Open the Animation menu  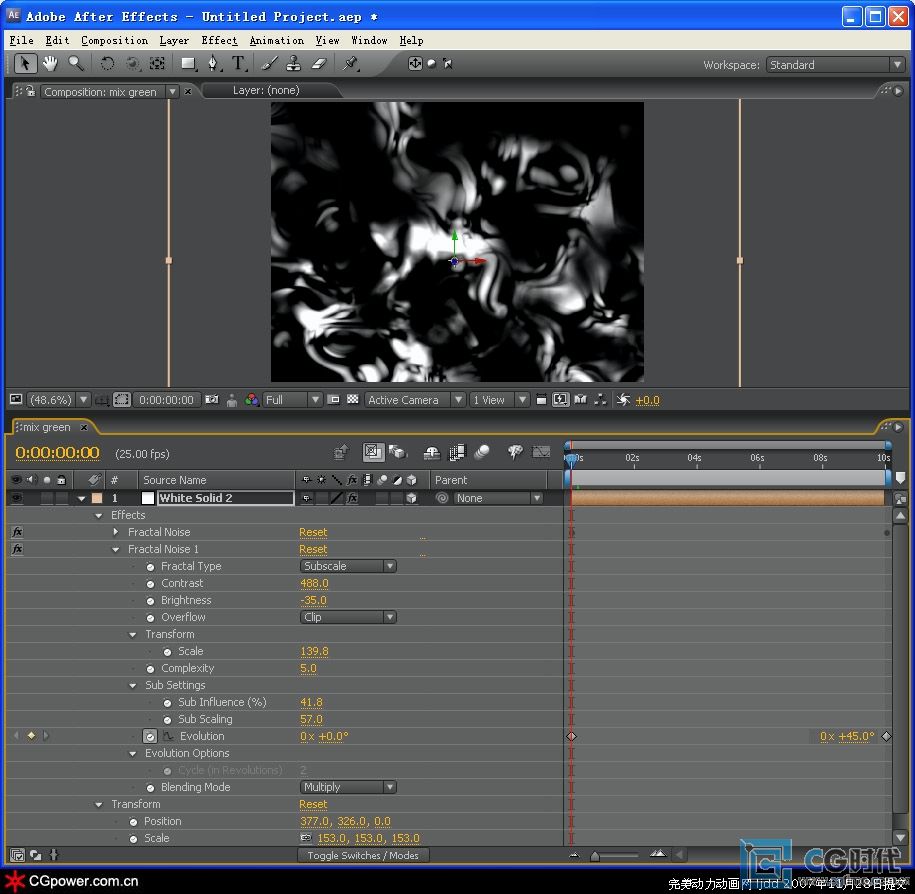coord(277,40)
